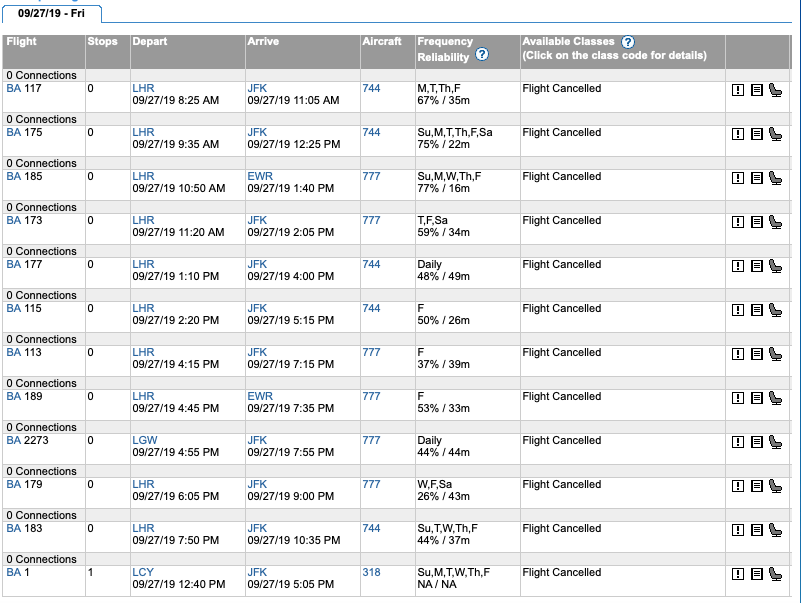Click the alert icon for flight BA 175
The width and height of the screenshot is (801, 603).
tap(738, 134)
